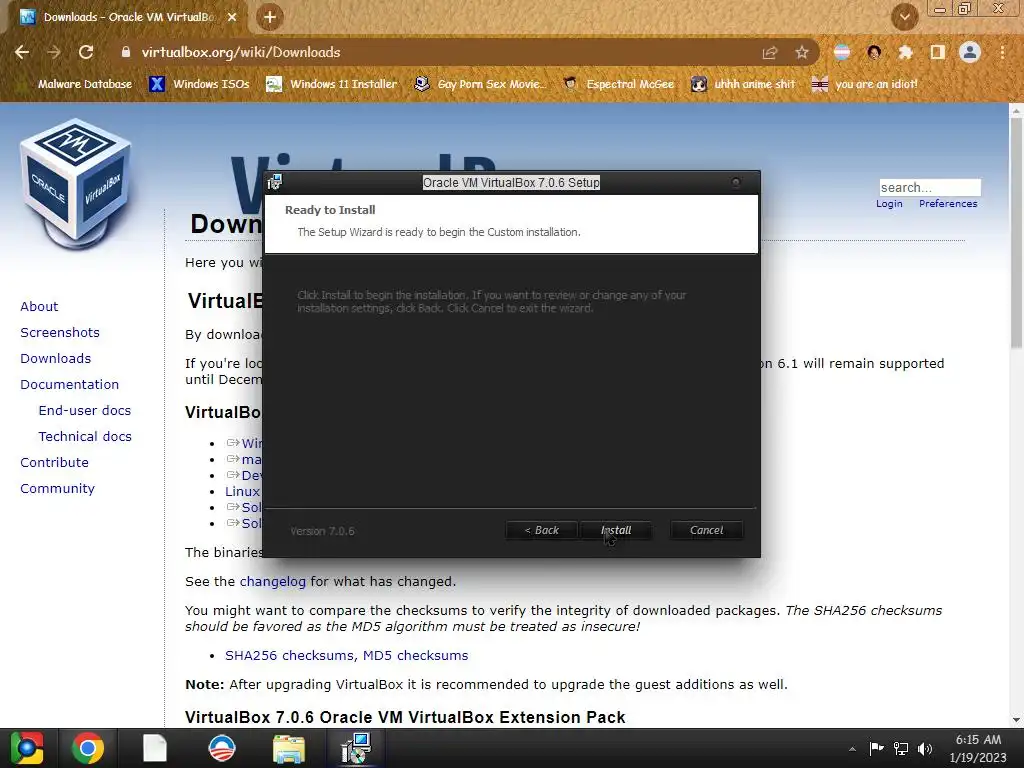Open the striped flag extension icon
Viewport: 1024px width, 768px height.
click(x=842, y=52)
